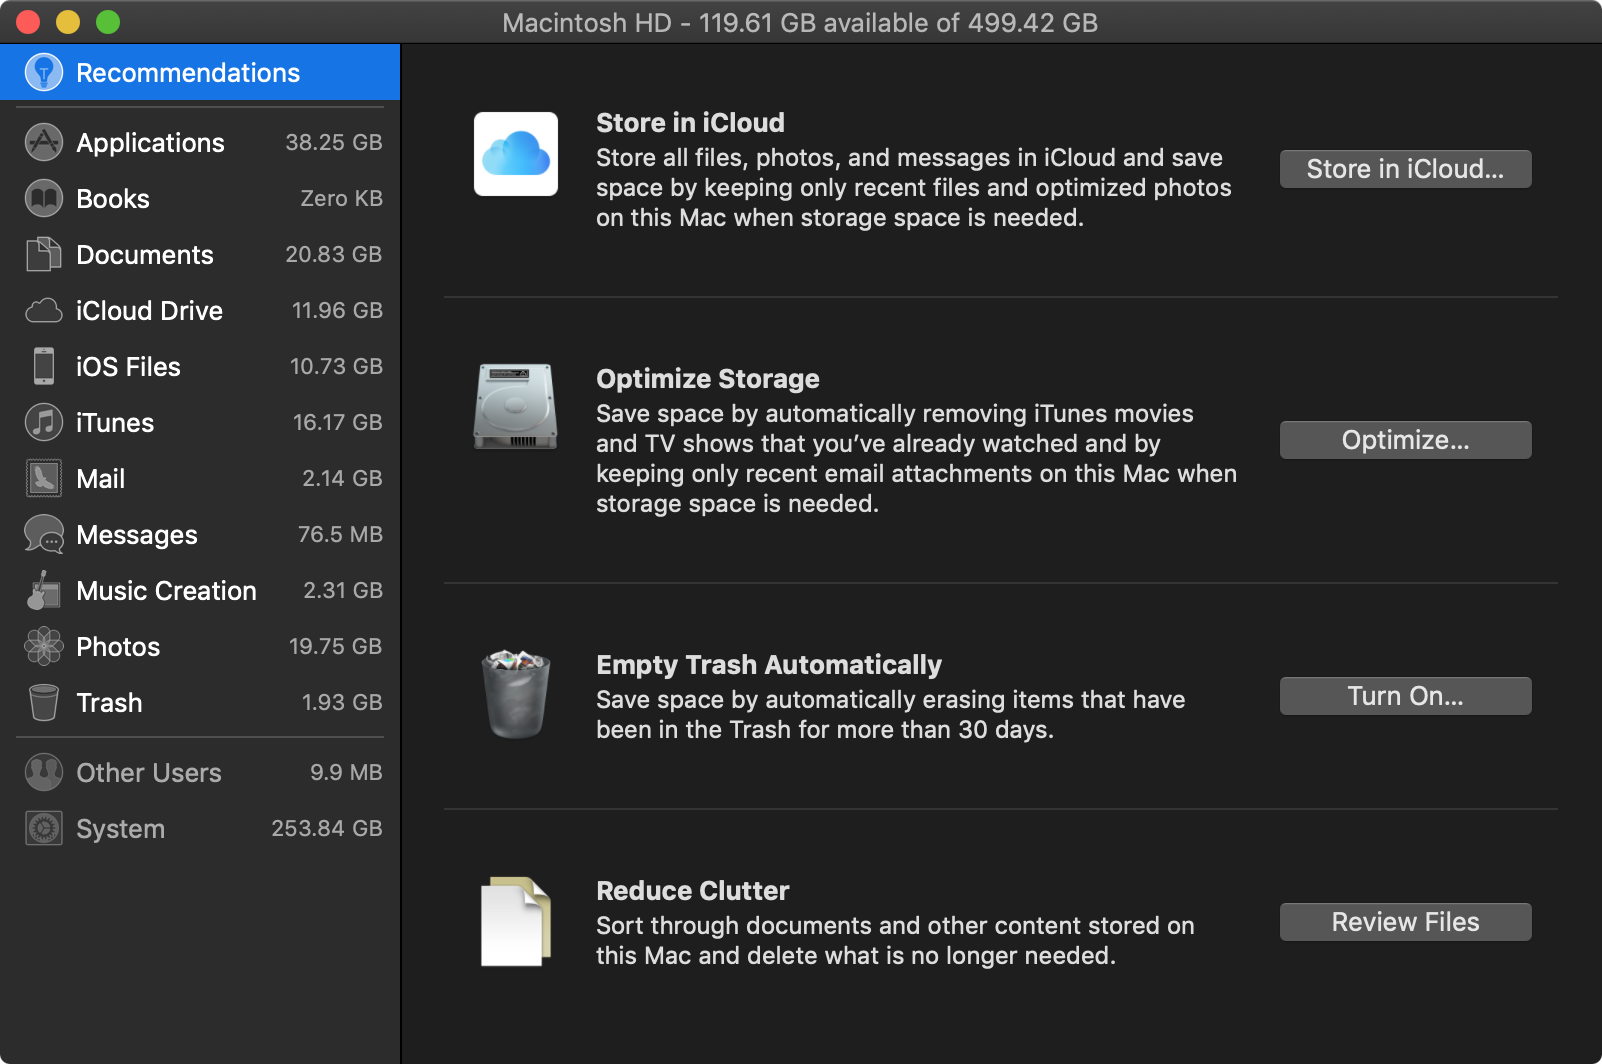Click the Review Files button

1405,922
